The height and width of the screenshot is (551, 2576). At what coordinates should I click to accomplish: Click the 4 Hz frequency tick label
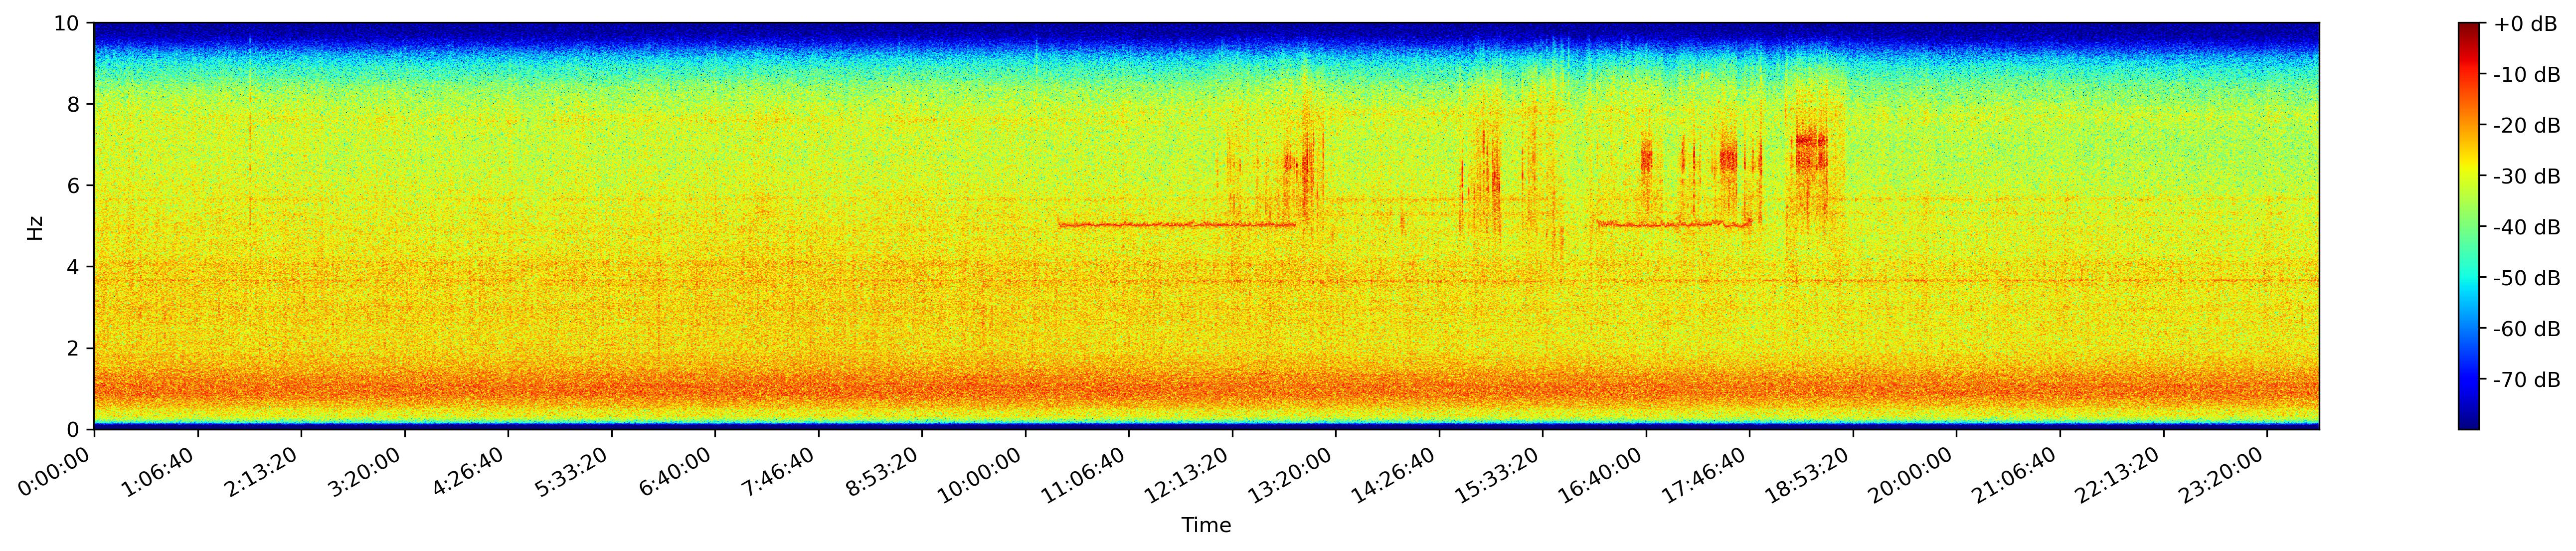[x=74, y=267]
